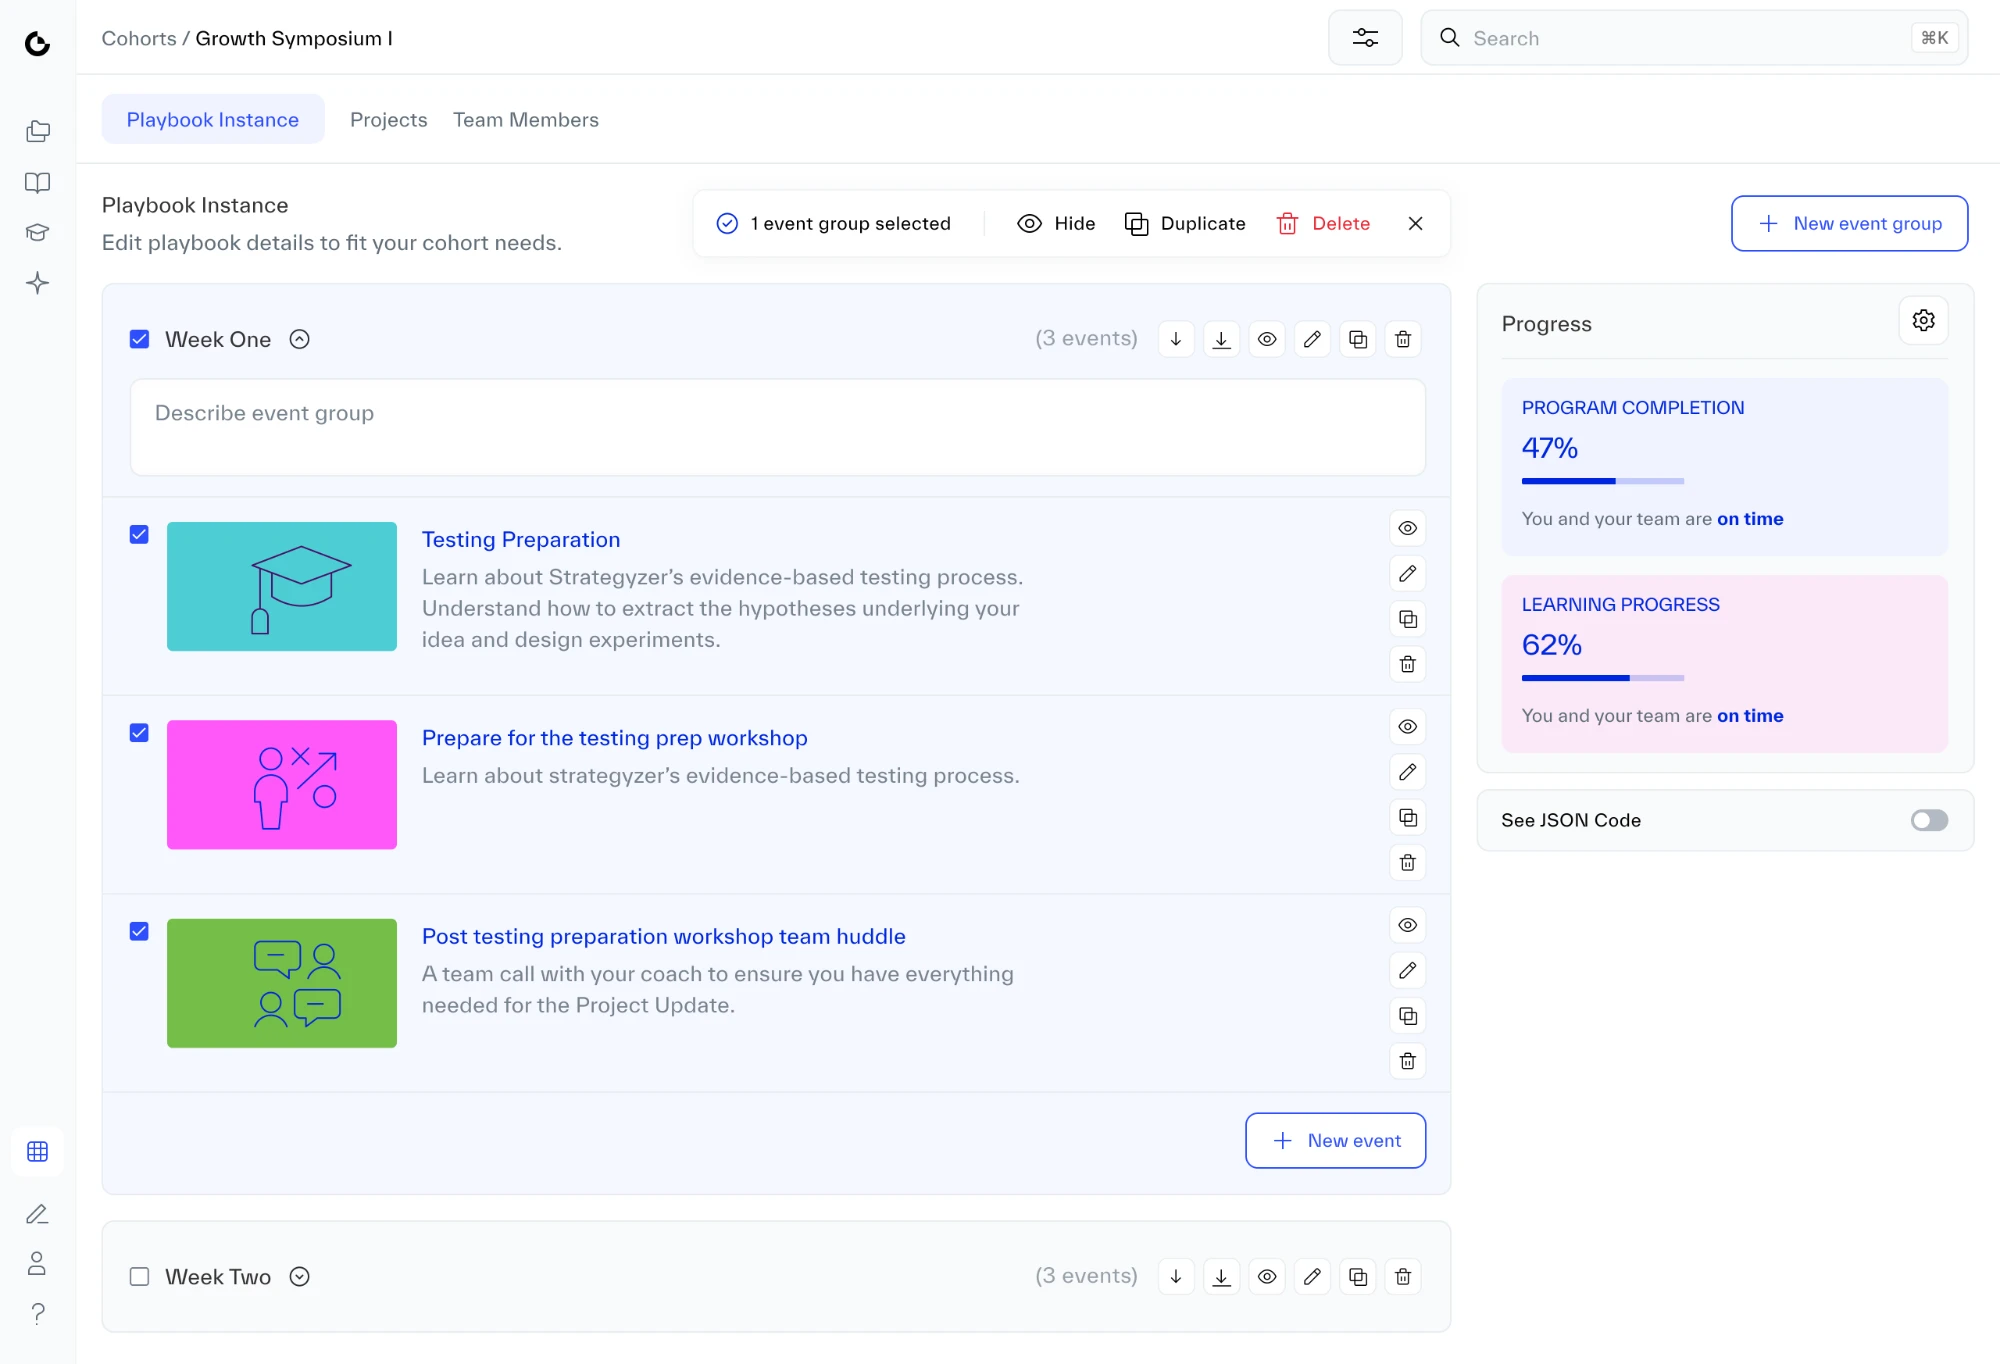Focus the Describe event group field
The width and height of the screenshot is (2000, 1364).
(x=778, y=427)
